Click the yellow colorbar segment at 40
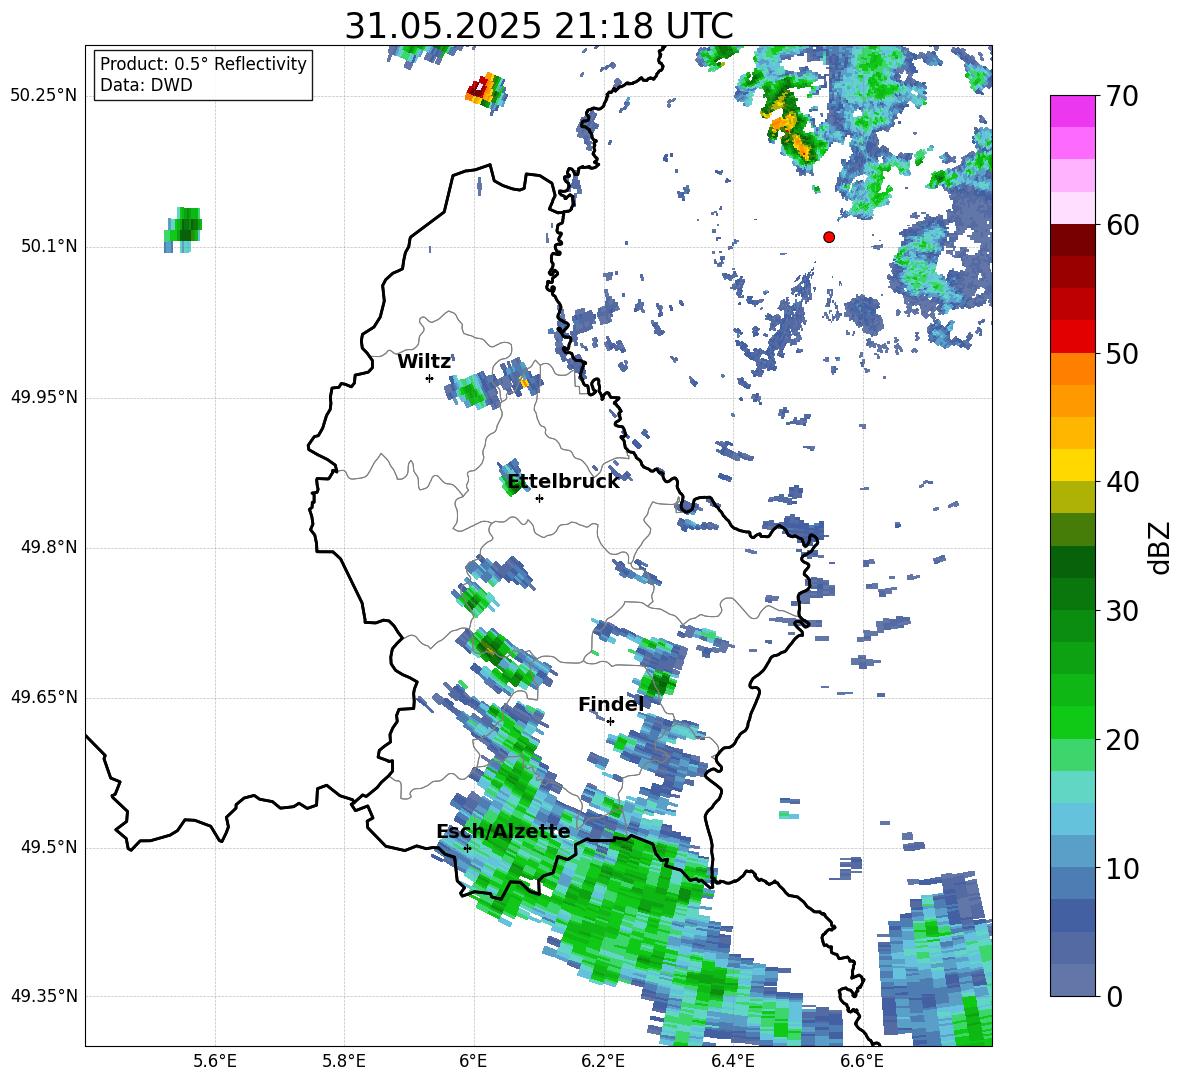 coord(1072,464)
